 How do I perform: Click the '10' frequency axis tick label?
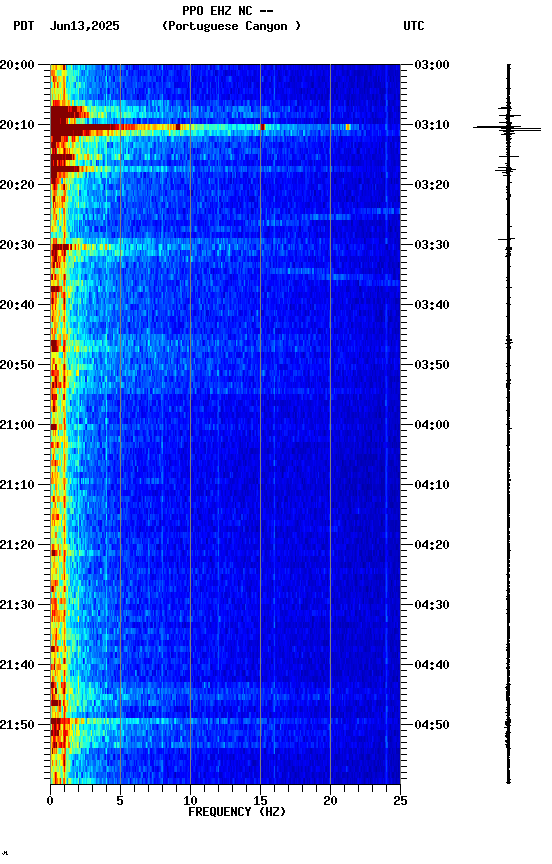click(x=190, y=801)
